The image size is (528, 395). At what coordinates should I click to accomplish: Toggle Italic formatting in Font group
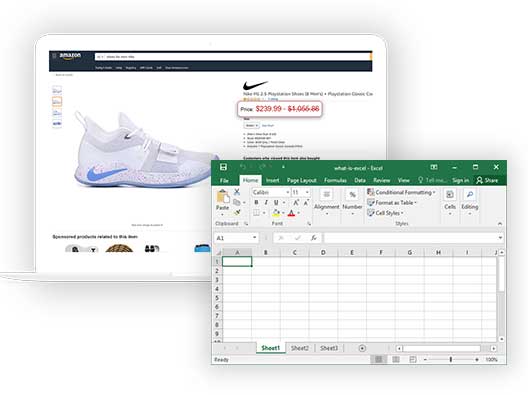coord(266,202)
